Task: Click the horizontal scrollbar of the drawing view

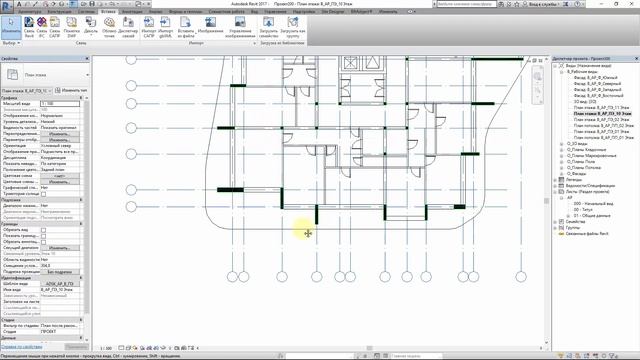Action: pyautogui.click(x=369, y=348)
